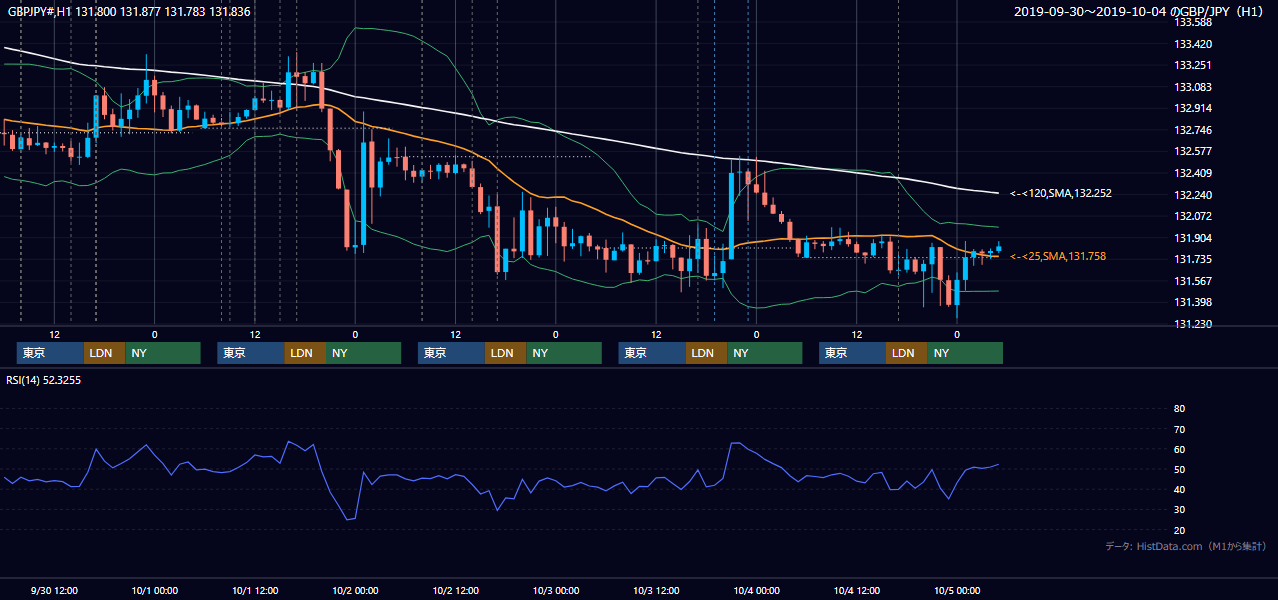Image resolution: width=1278 pixels, height=600 pixels.
Task: Click the 10/4 12:00 time axis label
Action: [856, 590]
